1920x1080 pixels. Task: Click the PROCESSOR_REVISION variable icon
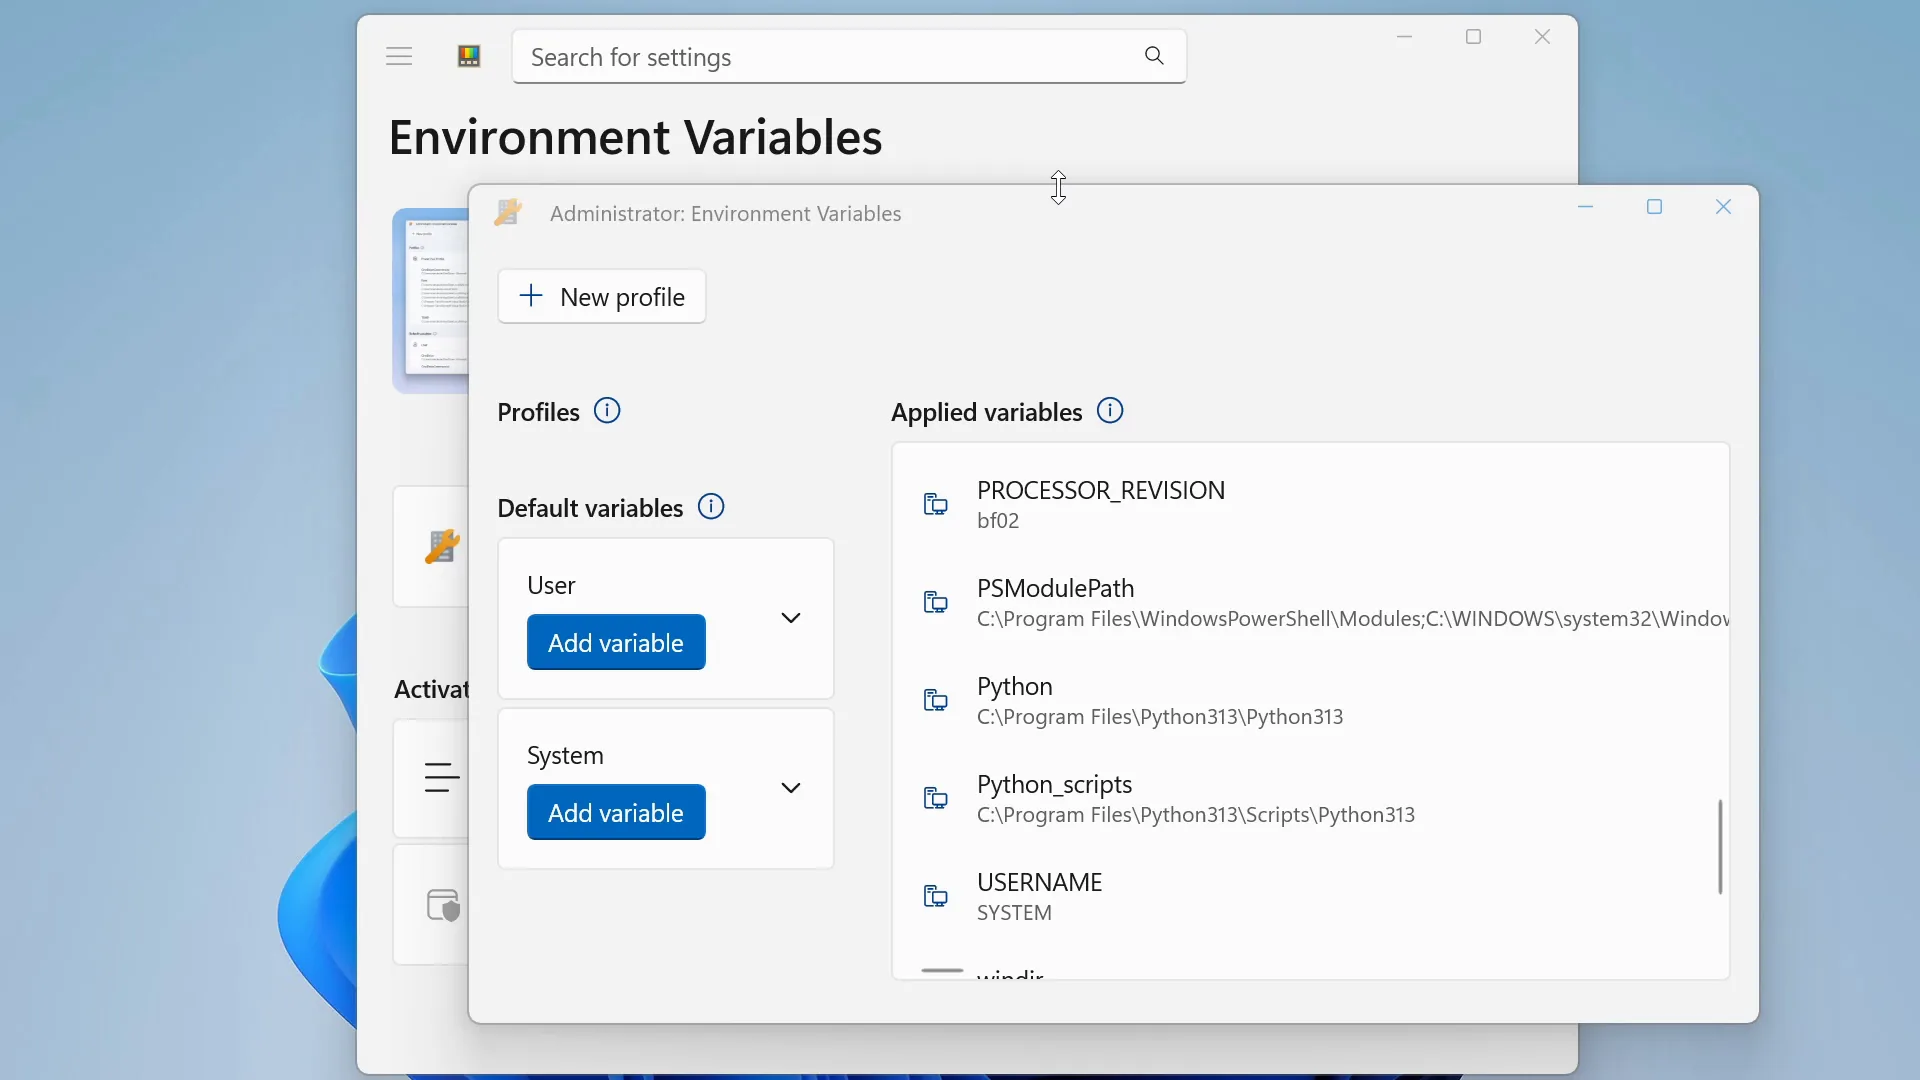(935, 504)
